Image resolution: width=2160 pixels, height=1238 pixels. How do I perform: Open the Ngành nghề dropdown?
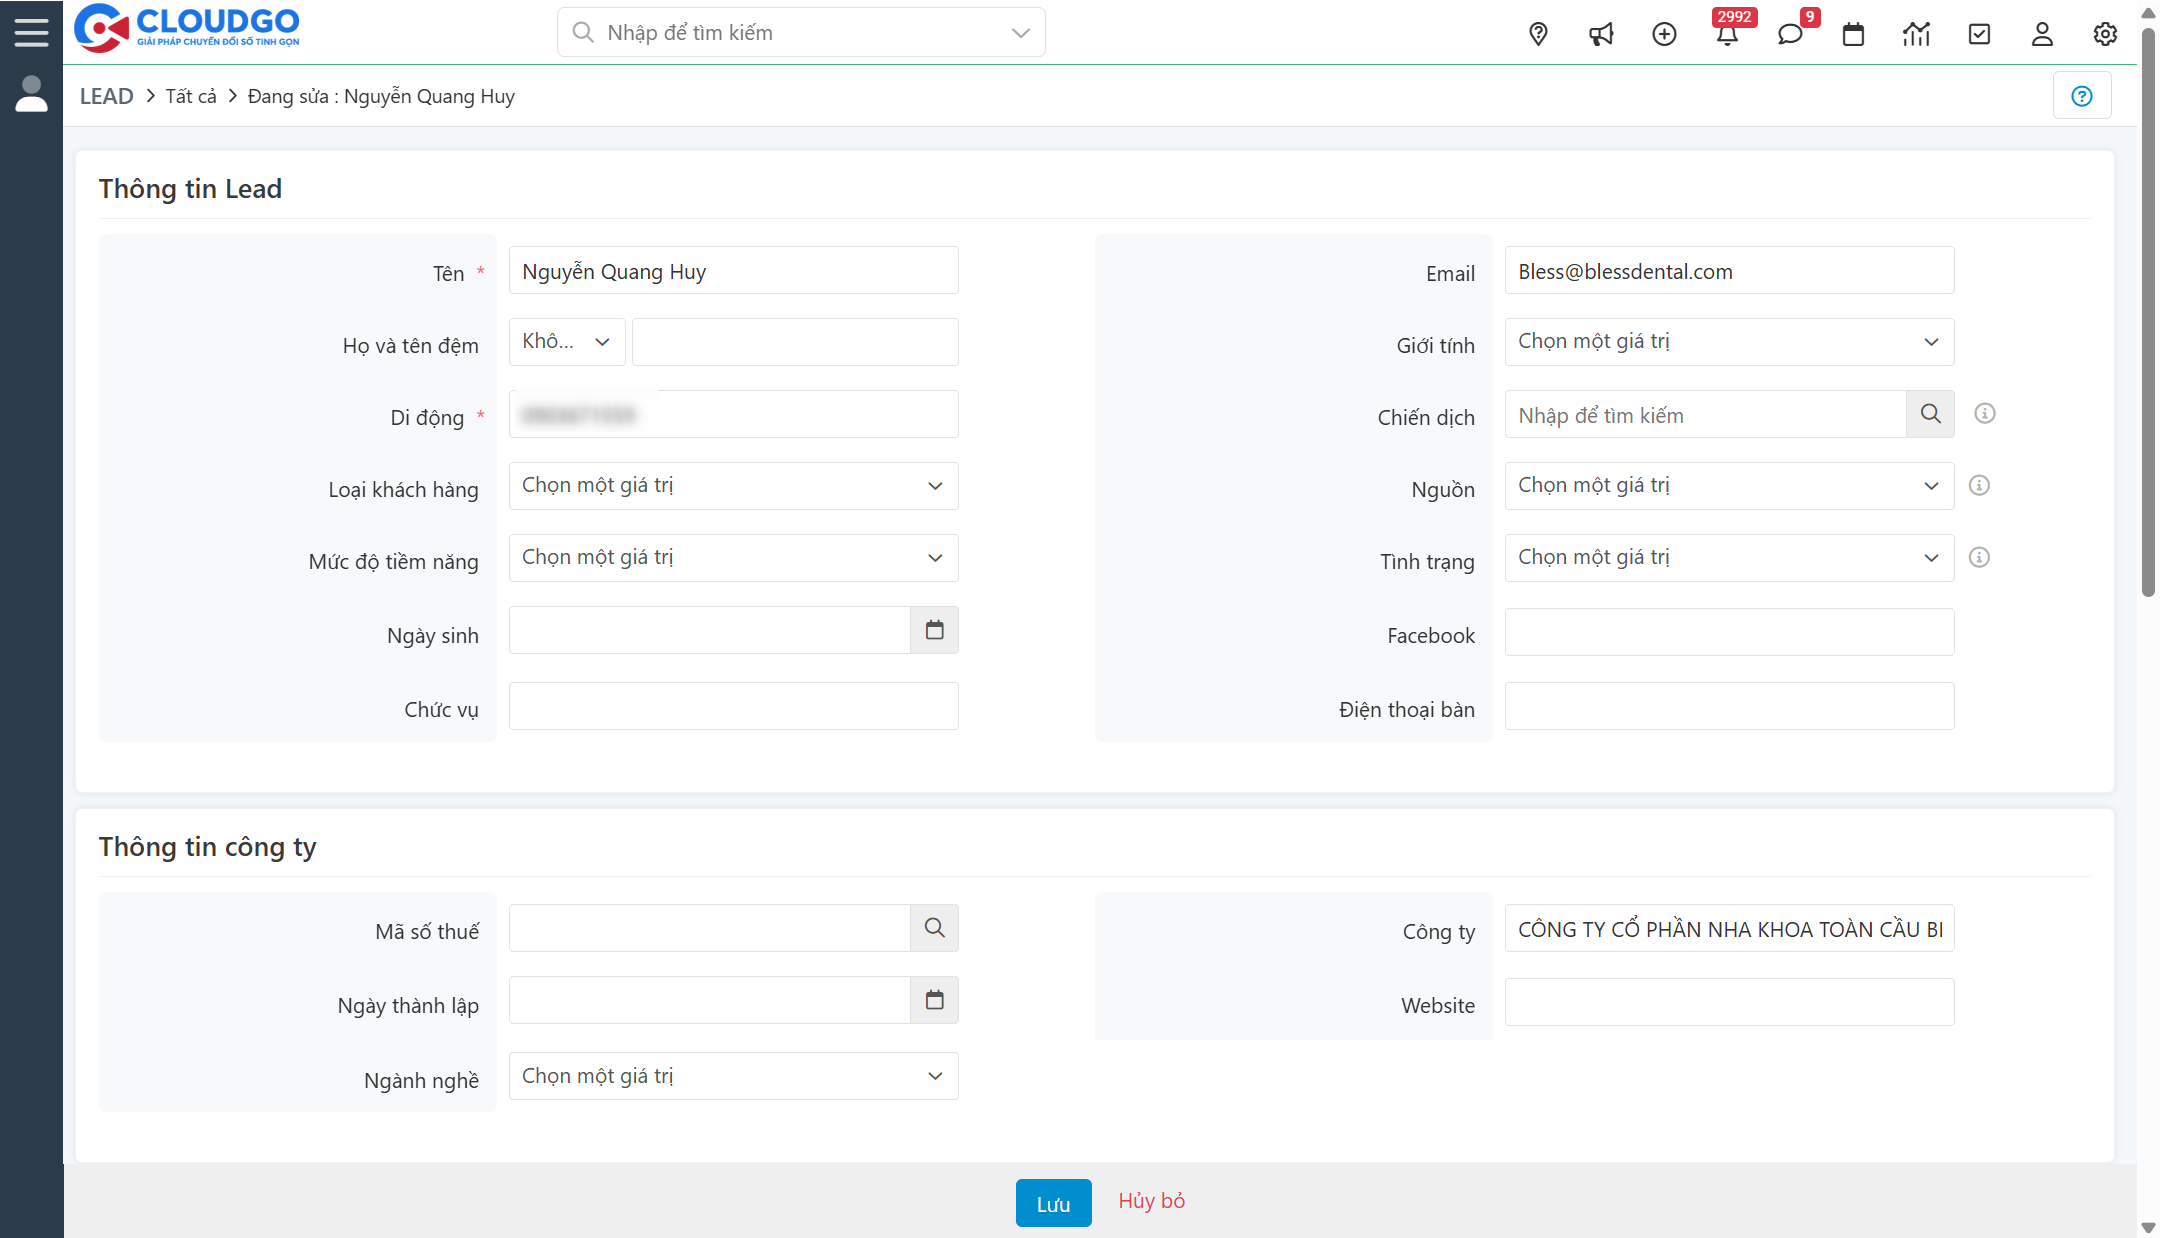pos(733,1076)
